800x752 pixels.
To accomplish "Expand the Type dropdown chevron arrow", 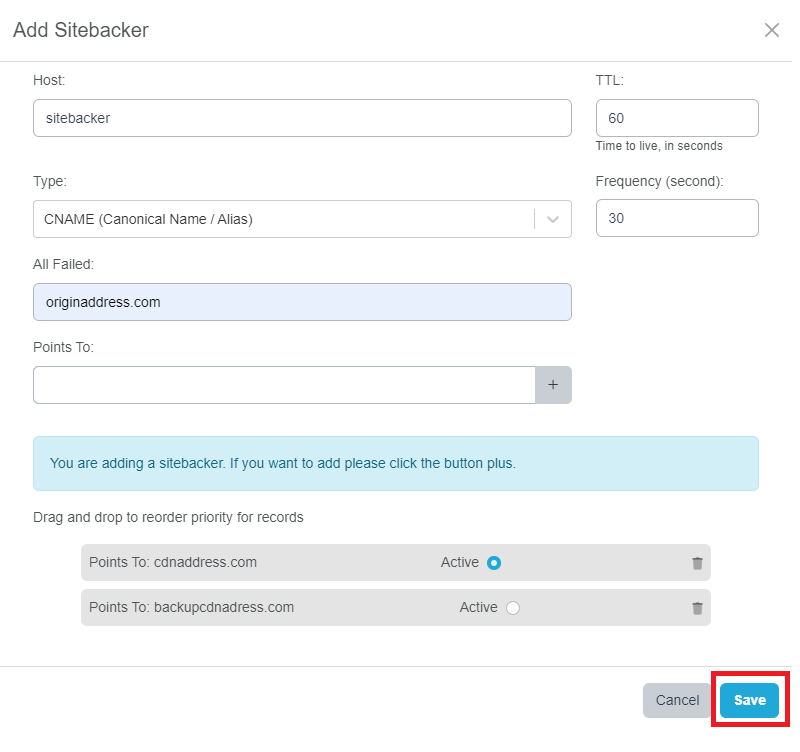I will 553,219.
